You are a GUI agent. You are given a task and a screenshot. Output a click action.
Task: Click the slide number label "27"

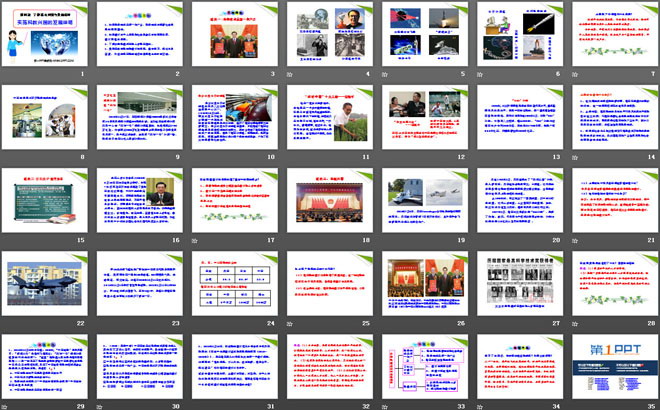pos(556,323)
